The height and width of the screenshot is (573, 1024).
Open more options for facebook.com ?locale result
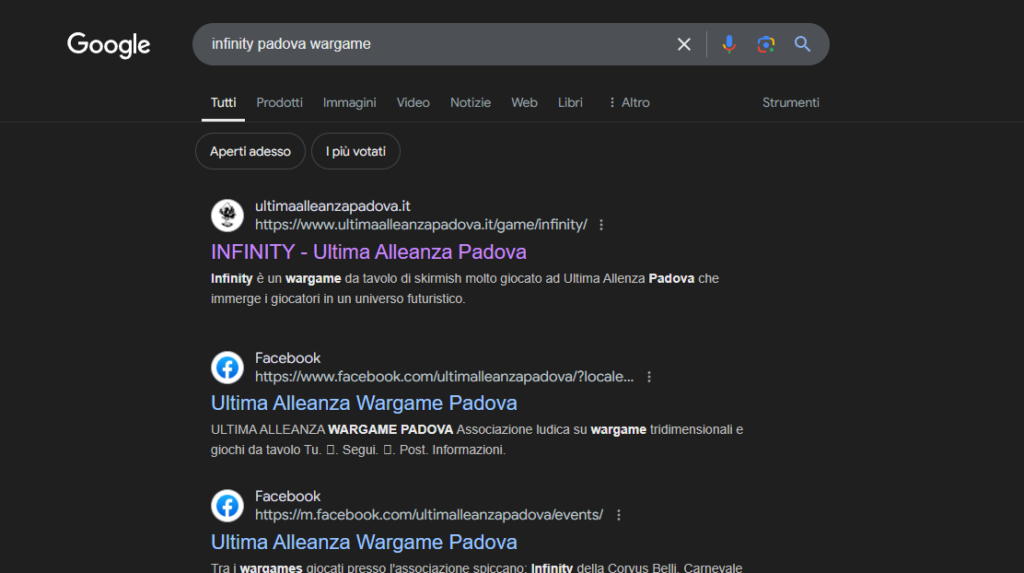tap(649, 377)
